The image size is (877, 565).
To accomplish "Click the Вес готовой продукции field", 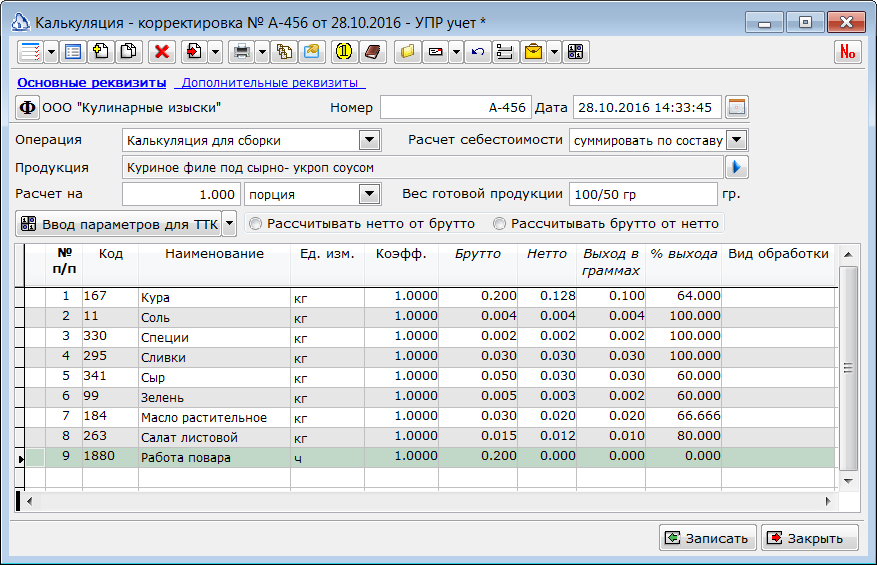I will point(643,195).
